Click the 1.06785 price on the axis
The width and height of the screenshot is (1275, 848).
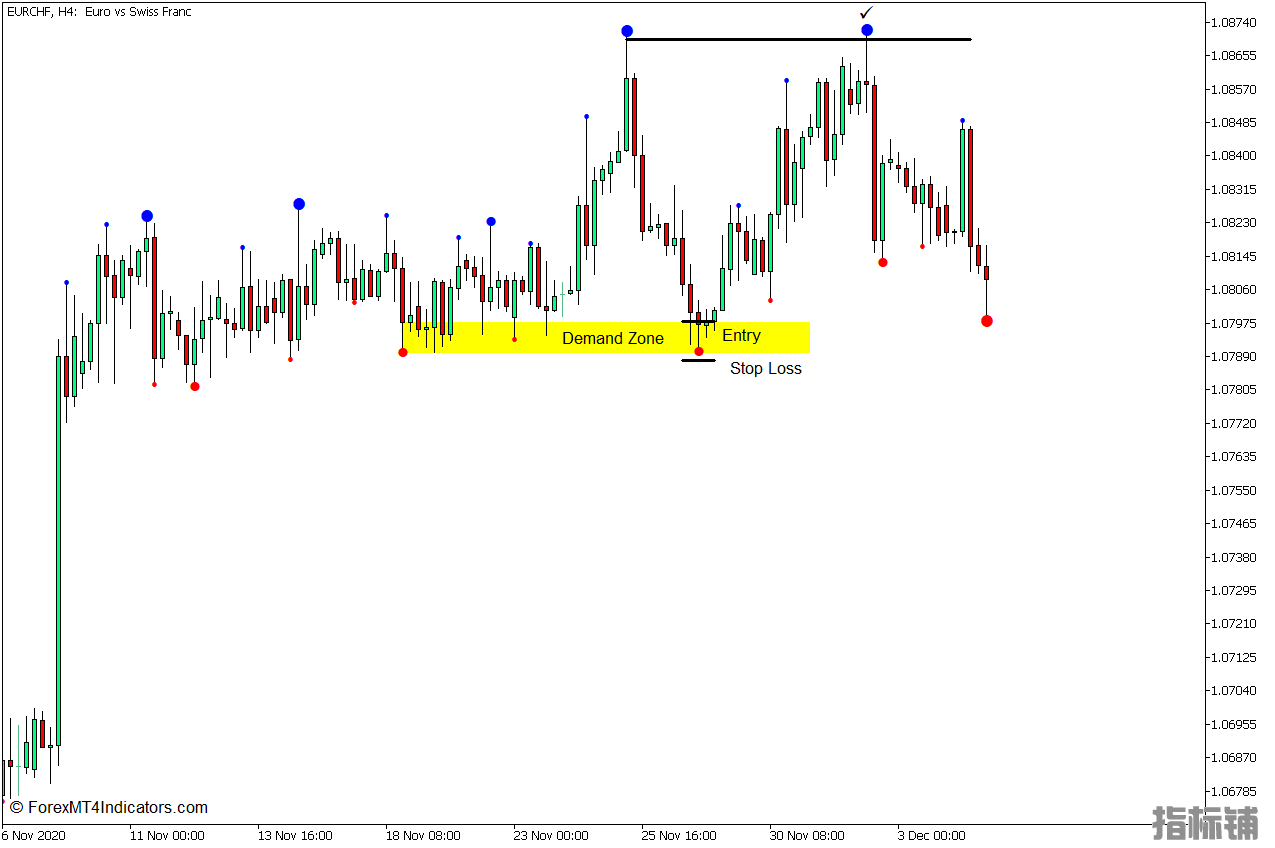[x=1232, y=791]
